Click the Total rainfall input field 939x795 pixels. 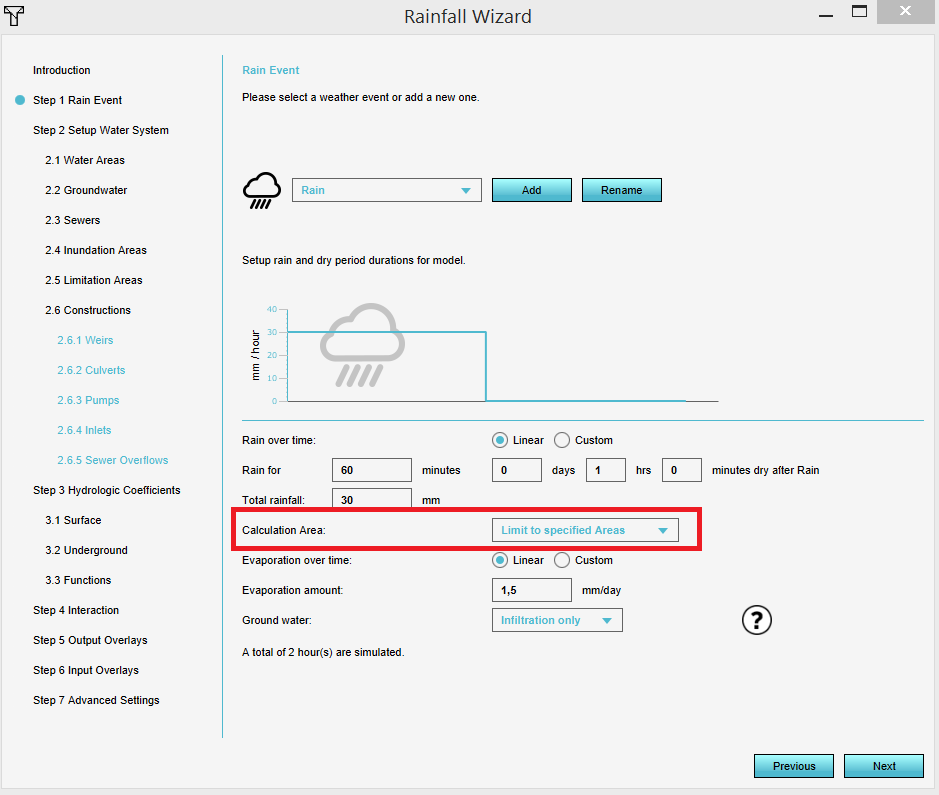[x=371, y=499]
